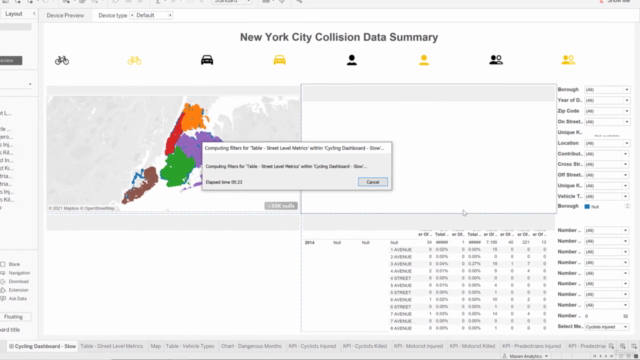Viewport: 640px width, 360px height.
Task: Click the orange Bronx region on map
Action: tap(193, 117)
